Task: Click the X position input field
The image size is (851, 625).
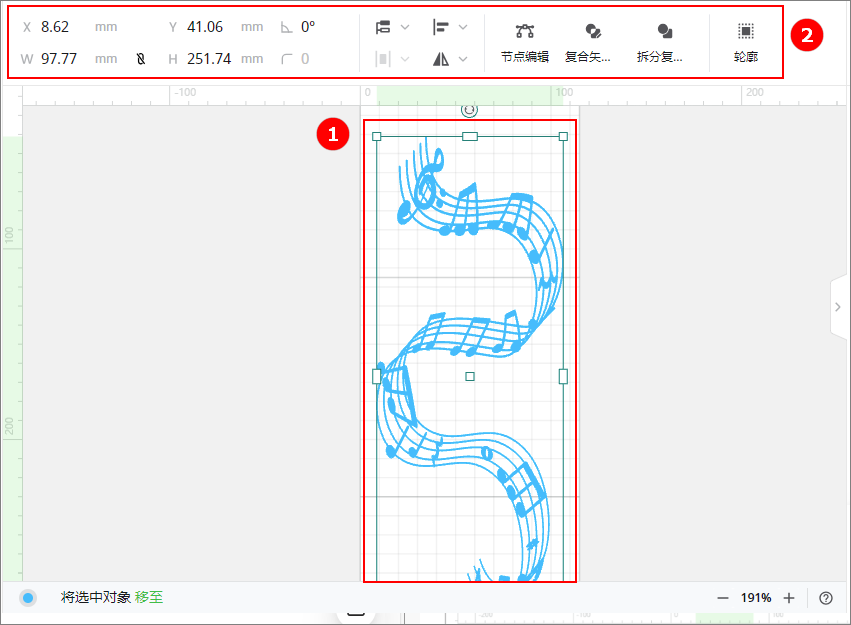Action: tap(62, 27)
